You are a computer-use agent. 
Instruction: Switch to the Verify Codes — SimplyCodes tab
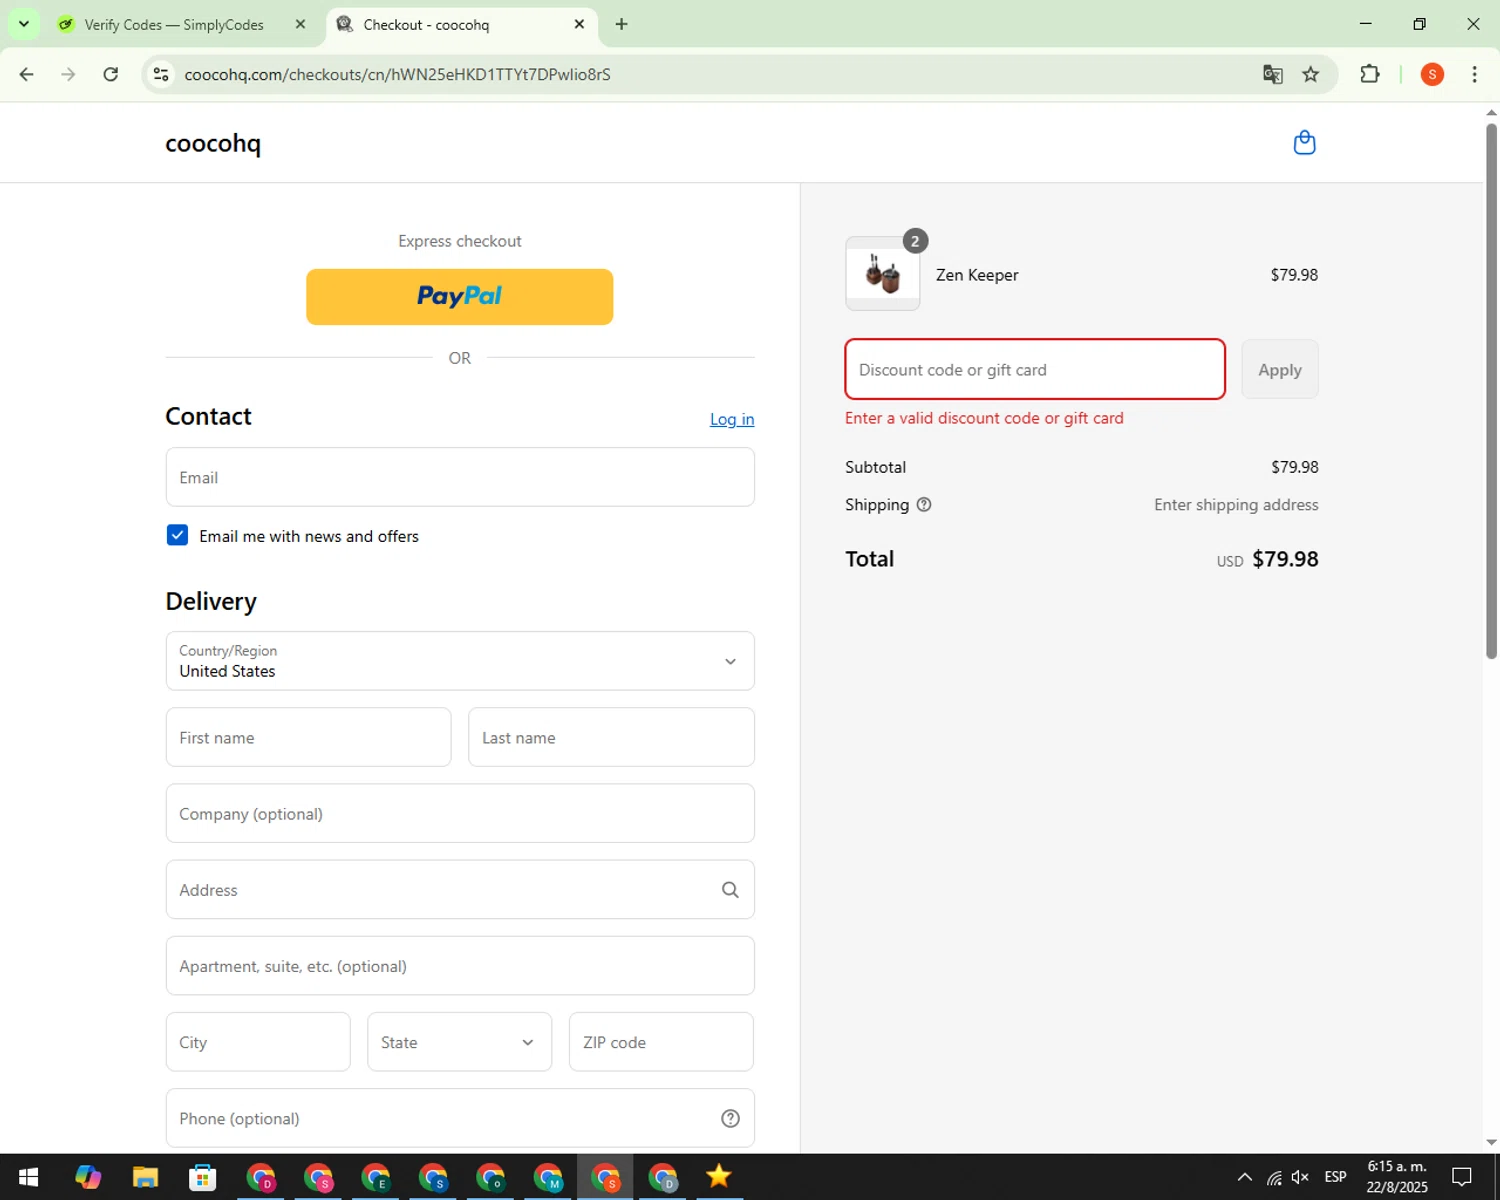(x=175, y=24)
